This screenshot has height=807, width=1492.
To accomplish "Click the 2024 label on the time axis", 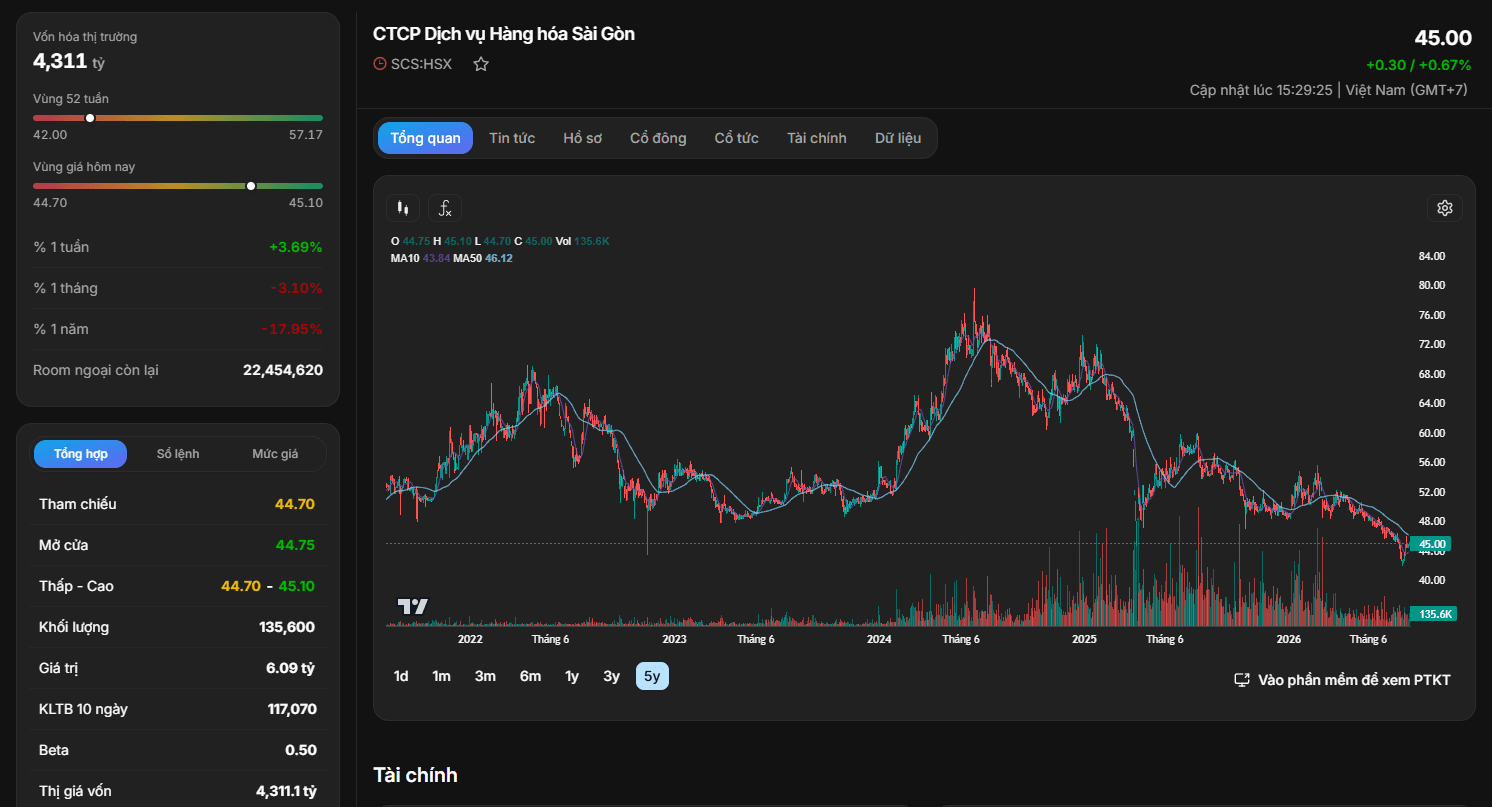I will point(879,639).
